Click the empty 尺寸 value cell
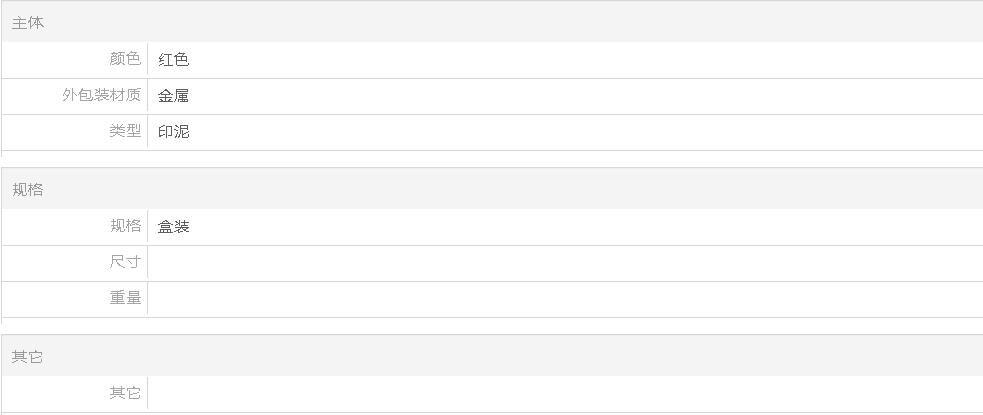 point(560,262)
